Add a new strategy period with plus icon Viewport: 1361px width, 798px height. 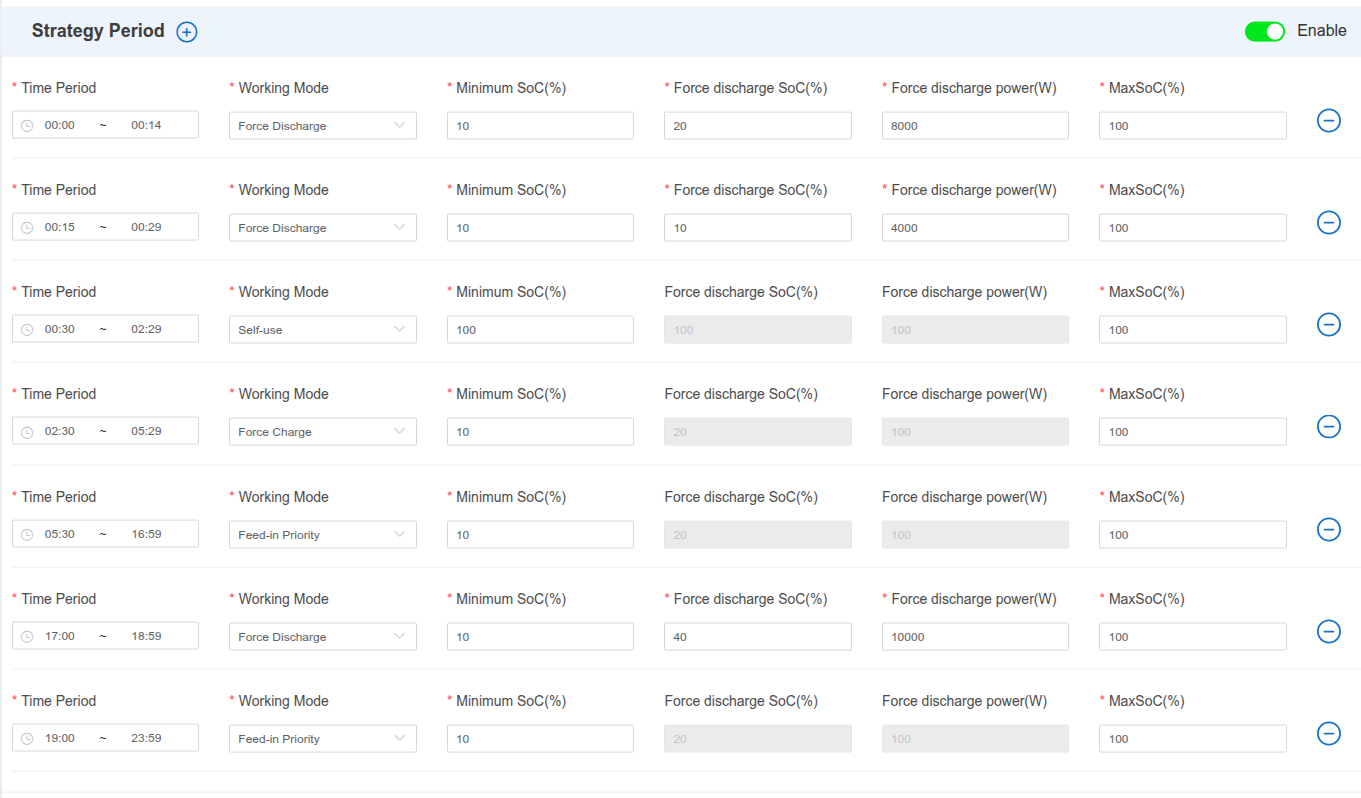pyautogui.click(x=187, y=32)
